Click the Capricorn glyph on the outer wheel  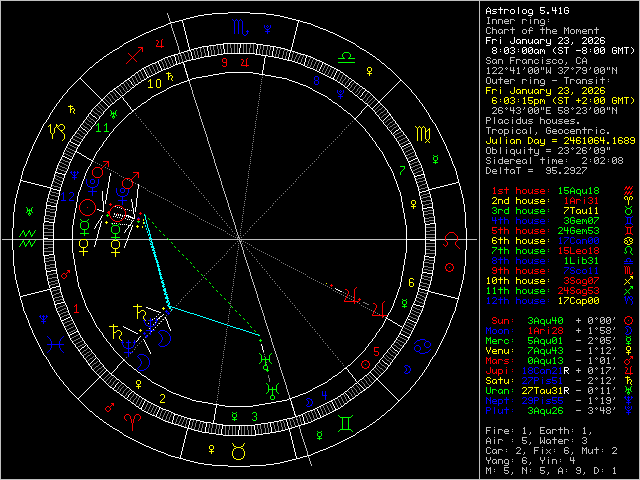56,133
